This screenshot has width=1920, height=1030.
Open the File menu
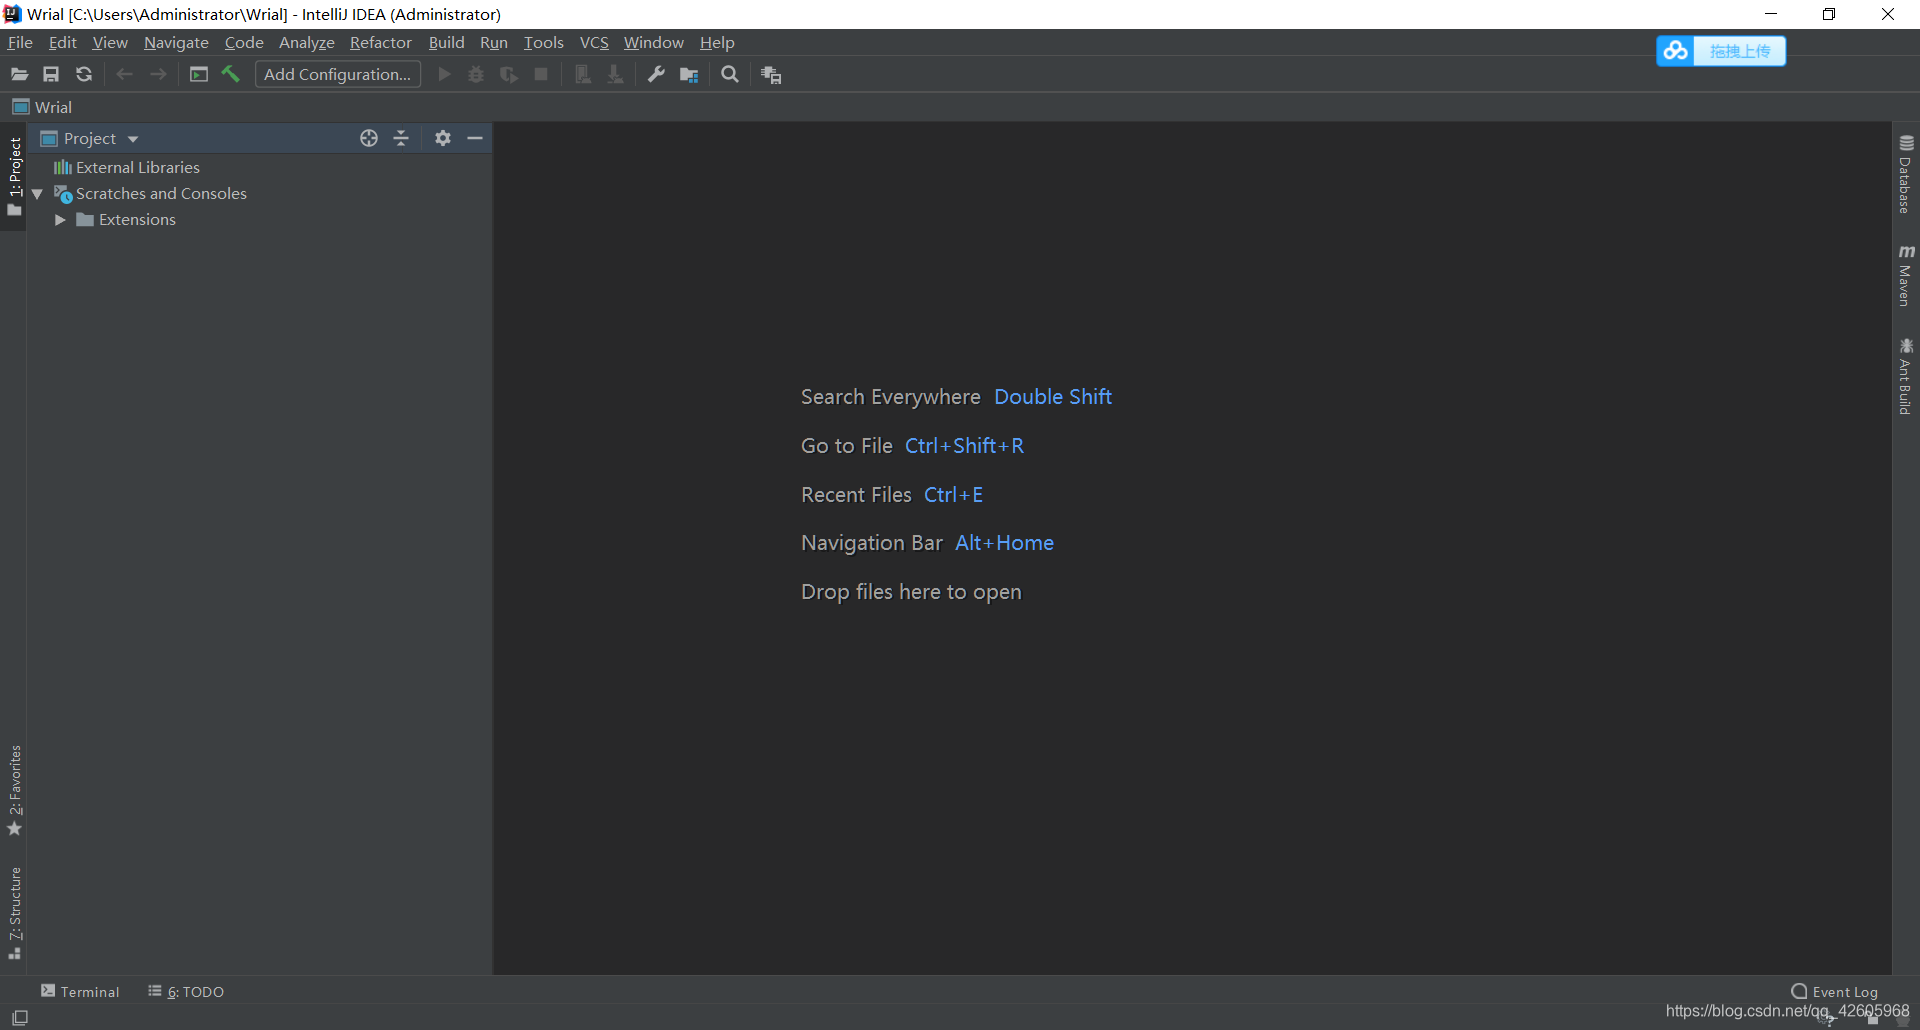coord(20,42)
